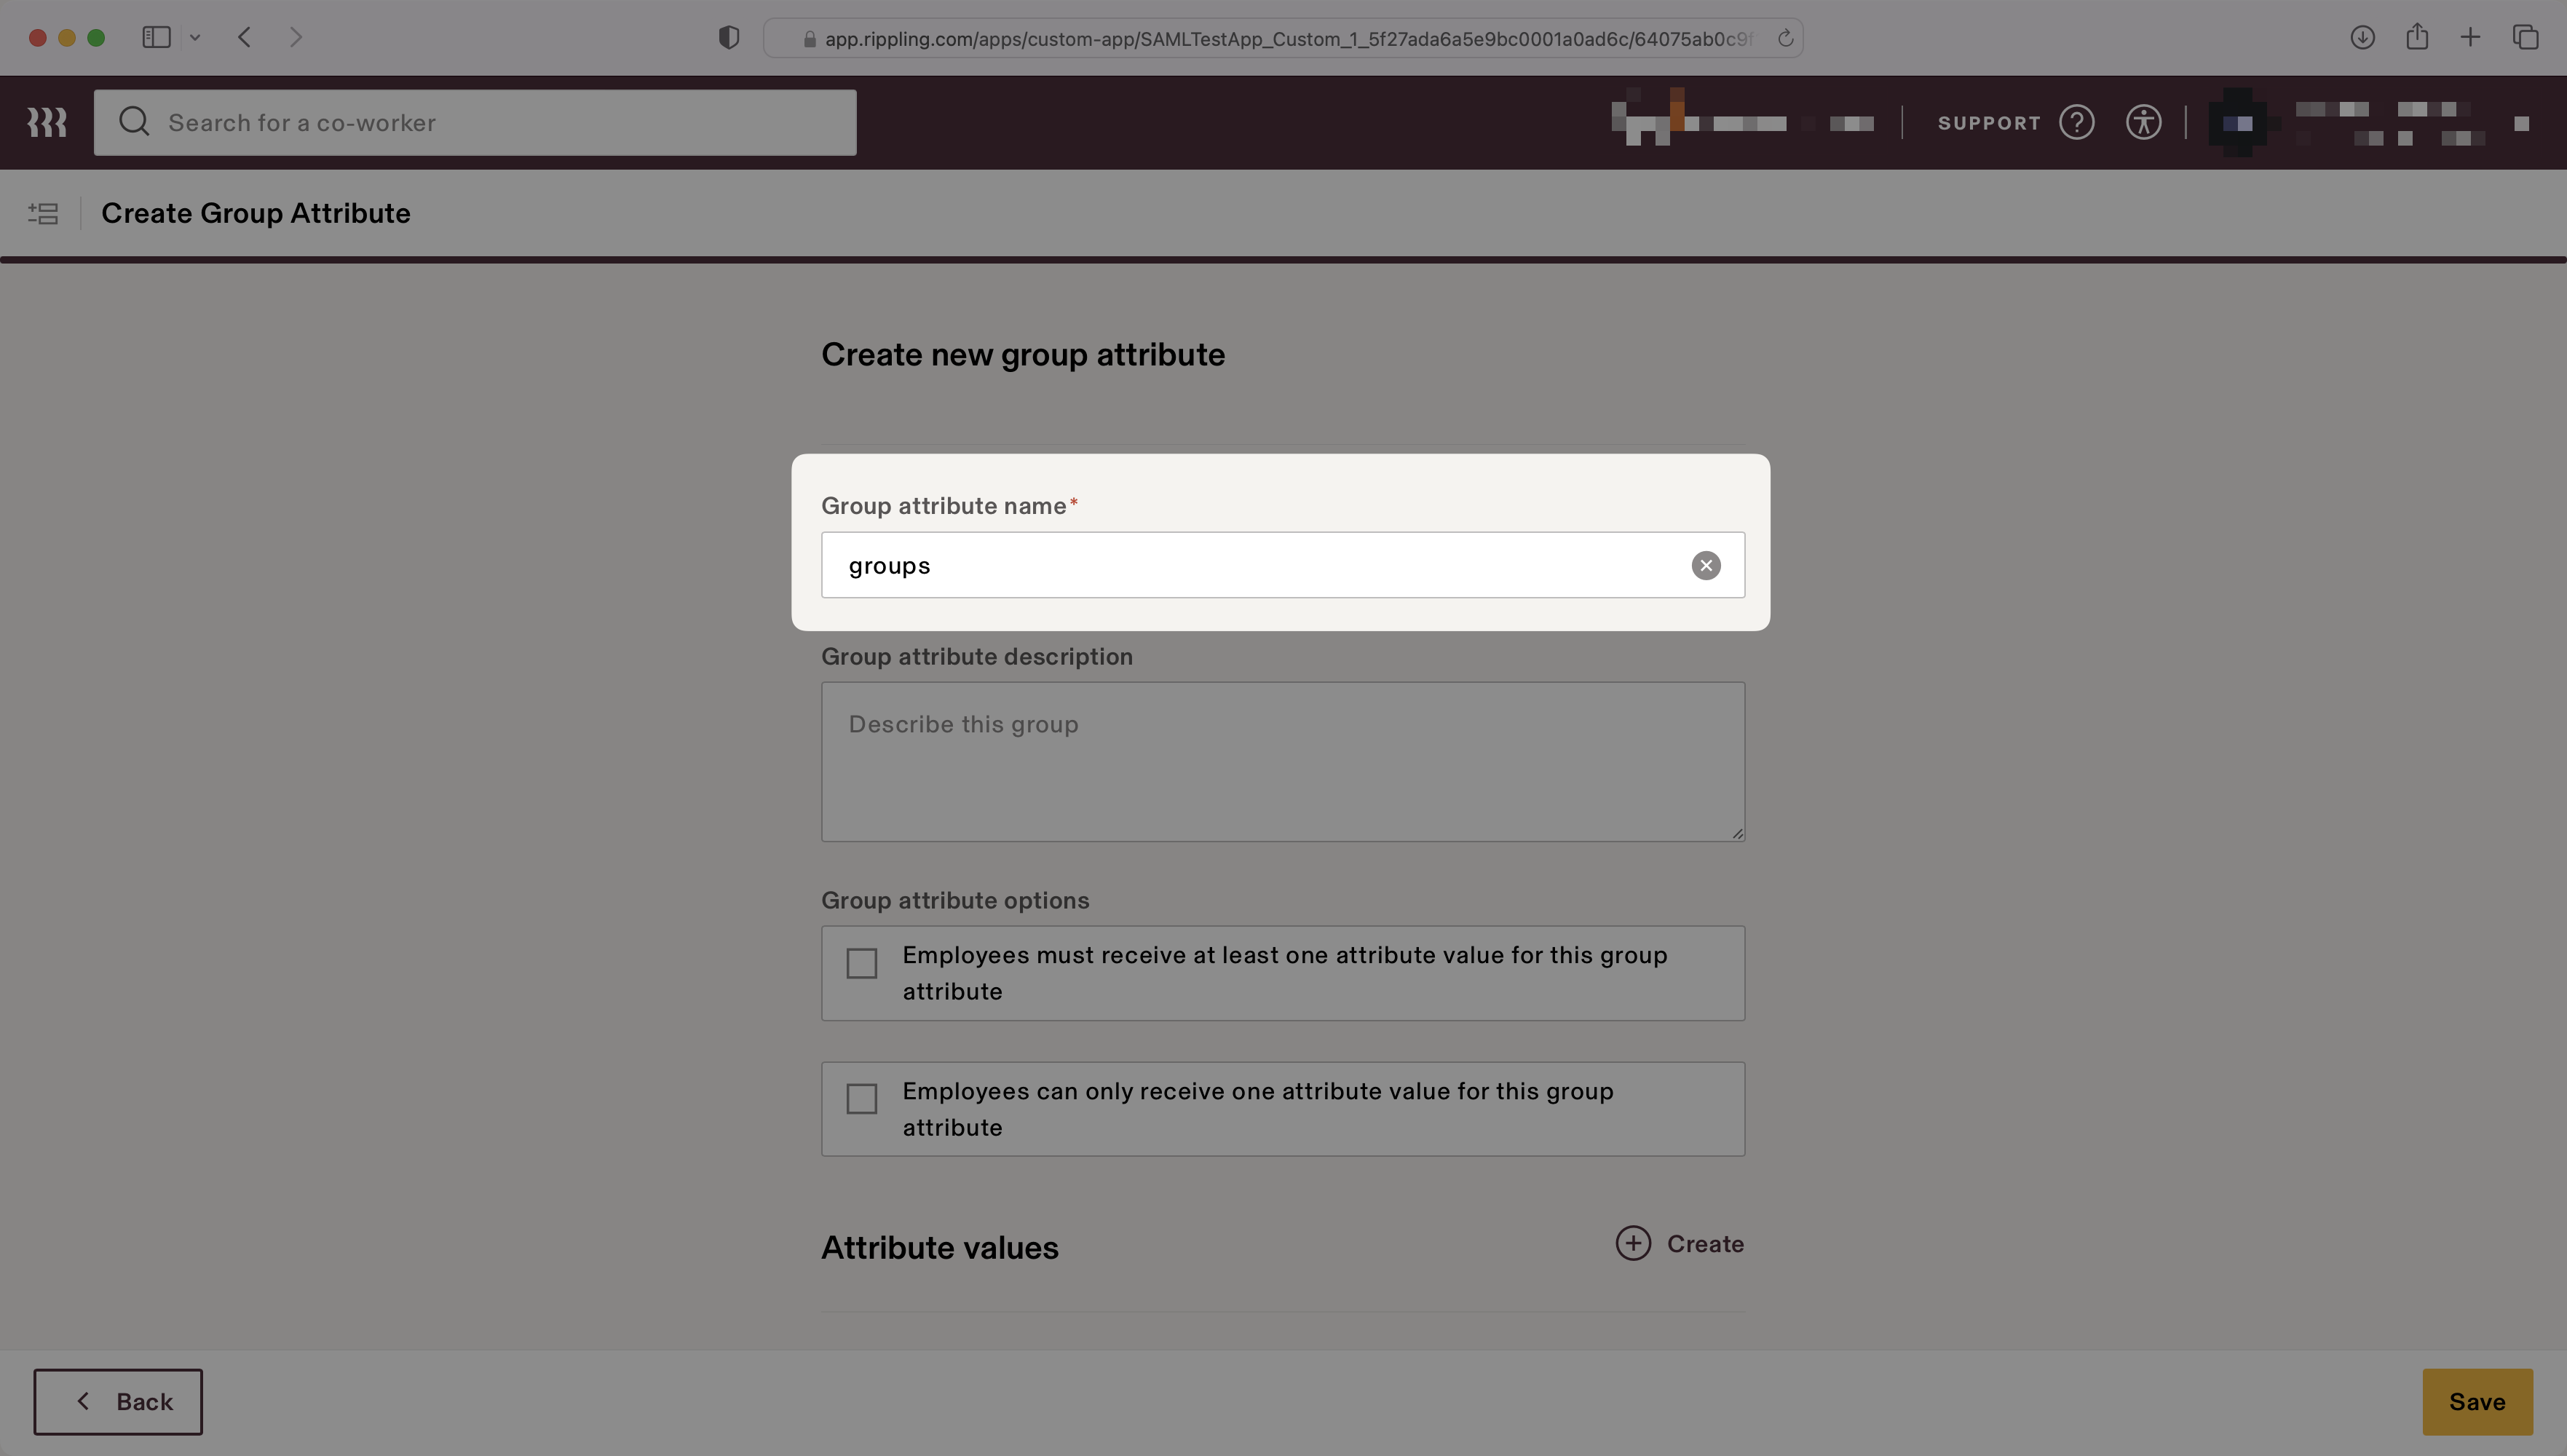Viewport: 2567px width, 1456px height.
Task: Click the search magnifier icon
Action: [x=134, y=122]
